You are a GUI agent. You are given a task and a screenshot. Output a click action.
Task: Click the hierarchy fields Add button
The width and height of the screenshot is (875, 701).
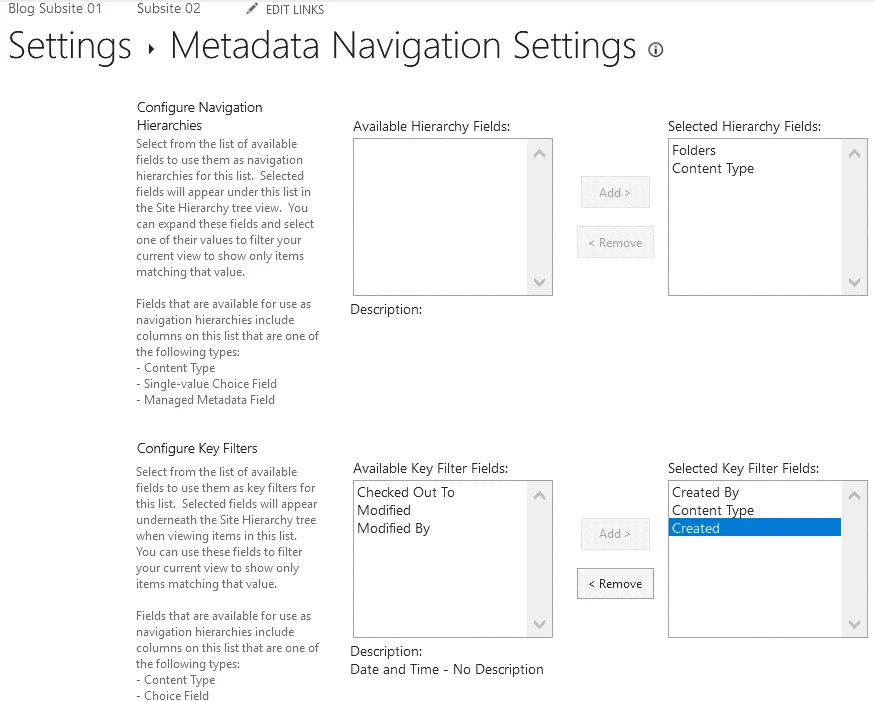click(x=614, y=192)
